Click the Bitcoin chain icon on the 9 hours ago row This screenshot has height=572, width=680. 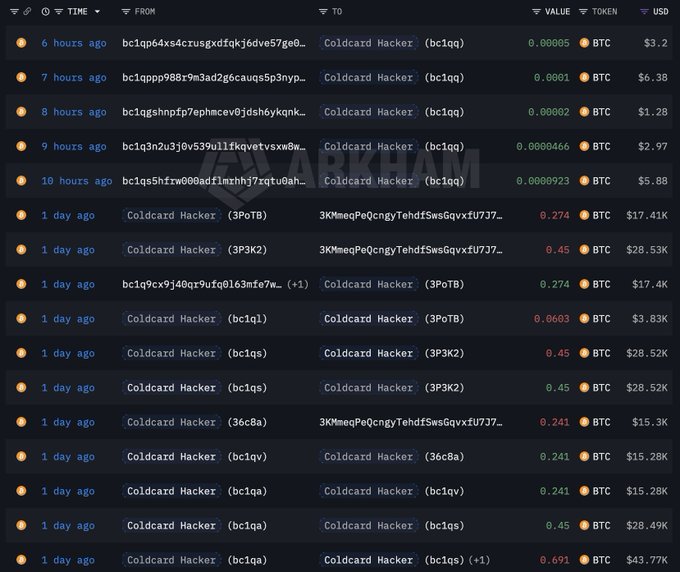tap(21, 146)
